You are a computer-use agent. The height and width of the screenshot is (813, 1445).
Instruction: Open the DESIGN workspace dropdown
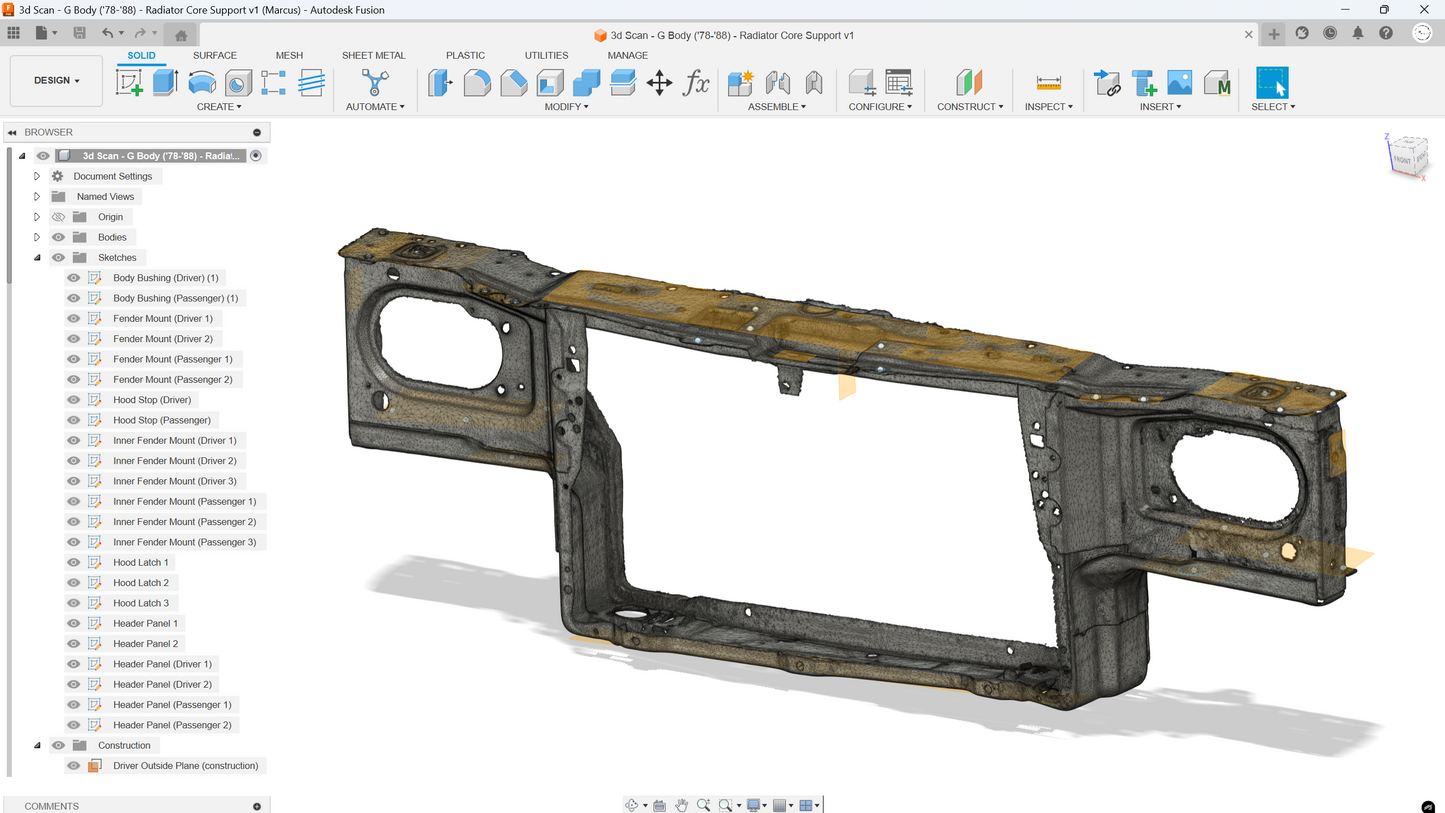[56, 80]
